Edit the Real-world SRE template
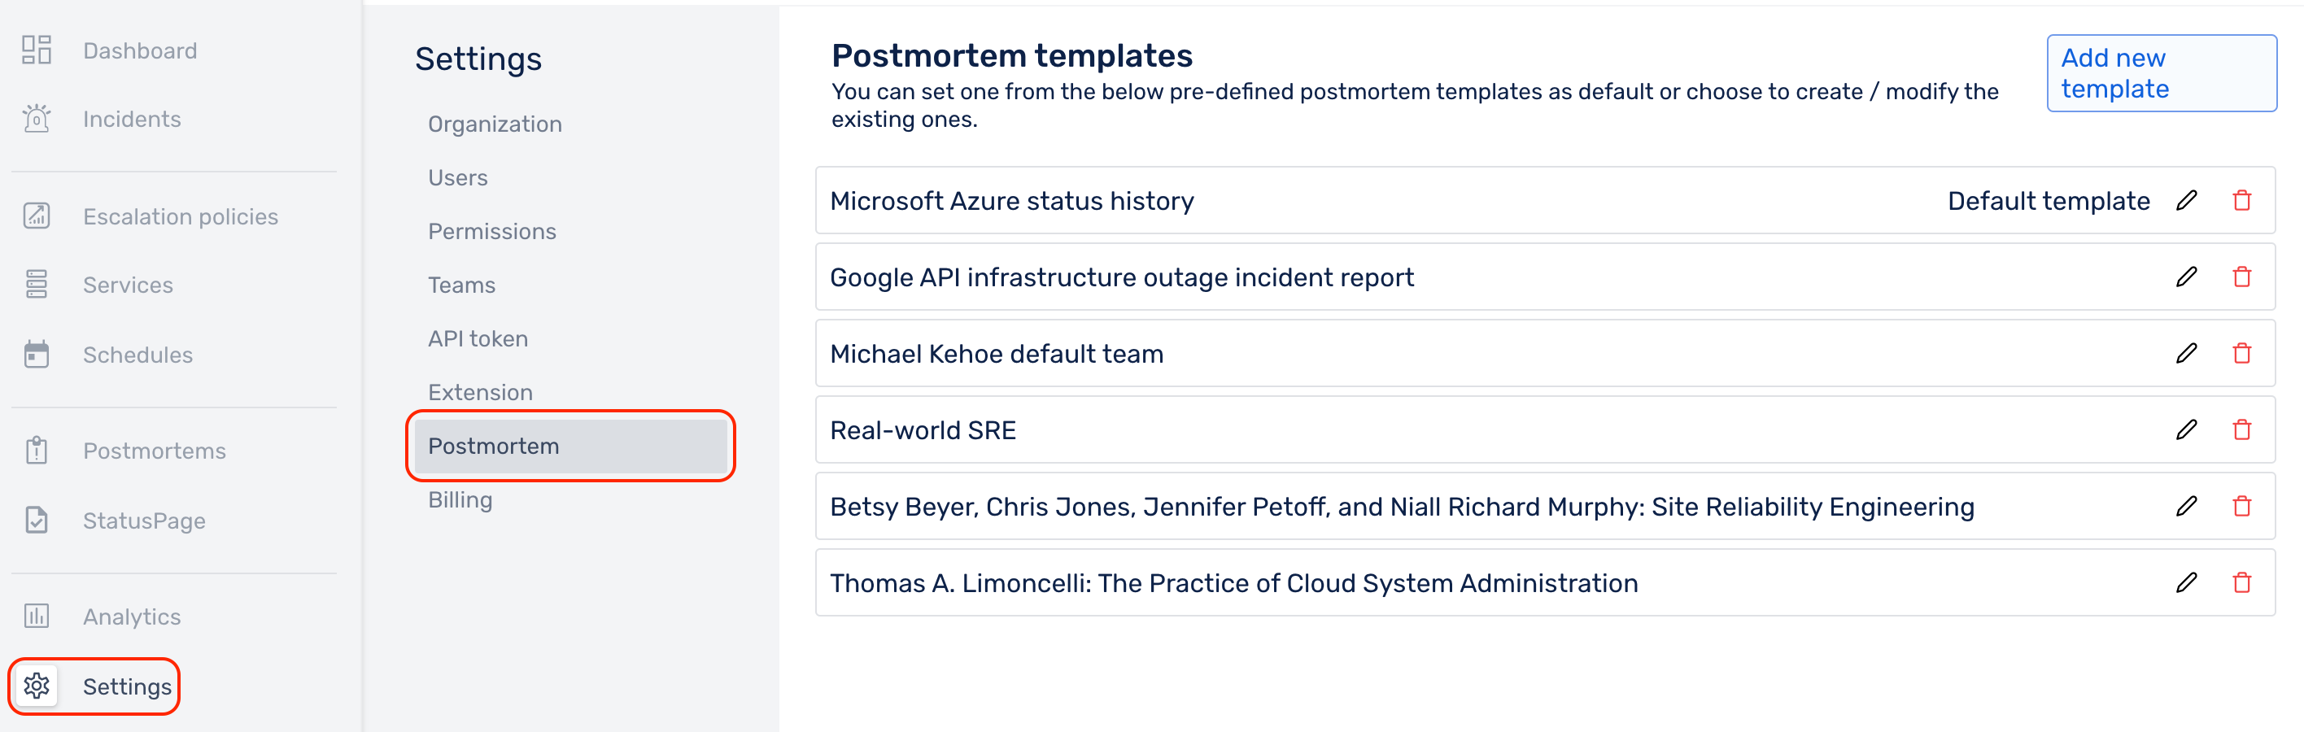This screenshot has width=2304, height=732. [2187, 430]
